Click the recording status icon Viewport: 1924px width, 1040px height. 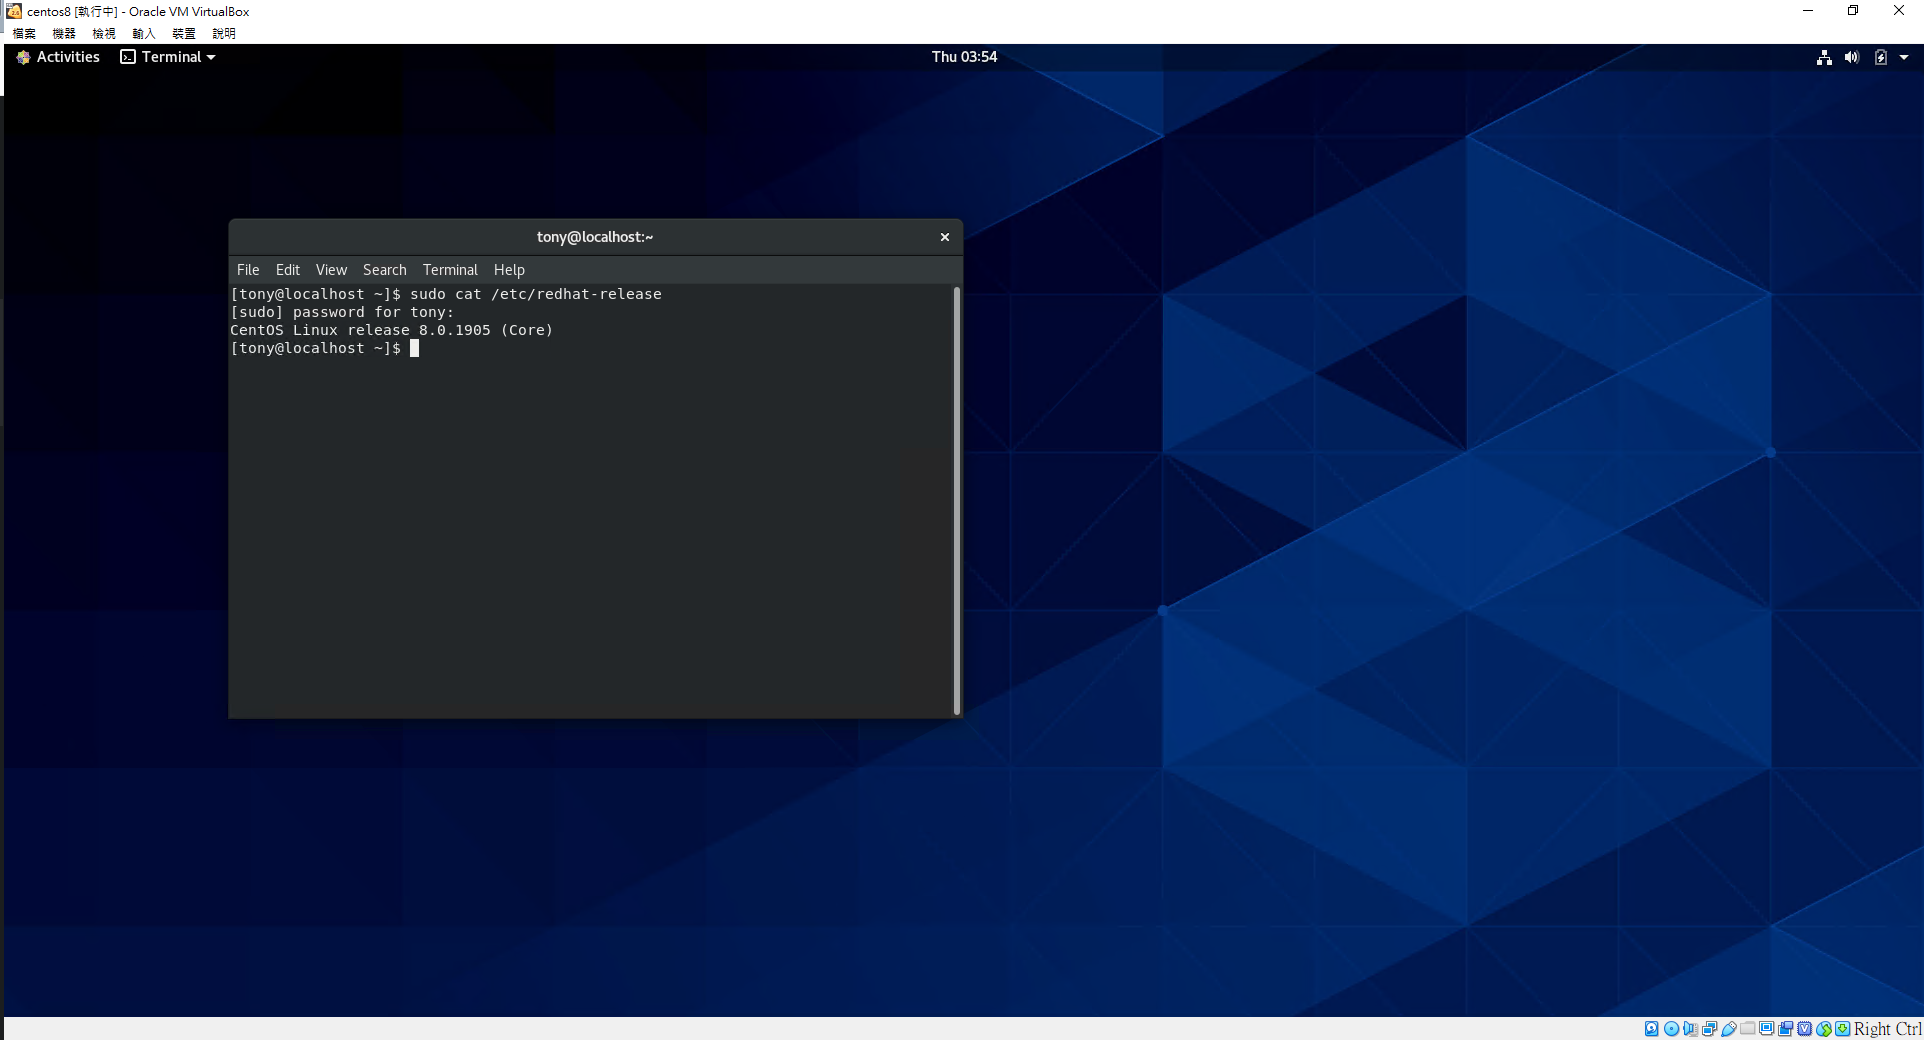coord(1786,1029)
